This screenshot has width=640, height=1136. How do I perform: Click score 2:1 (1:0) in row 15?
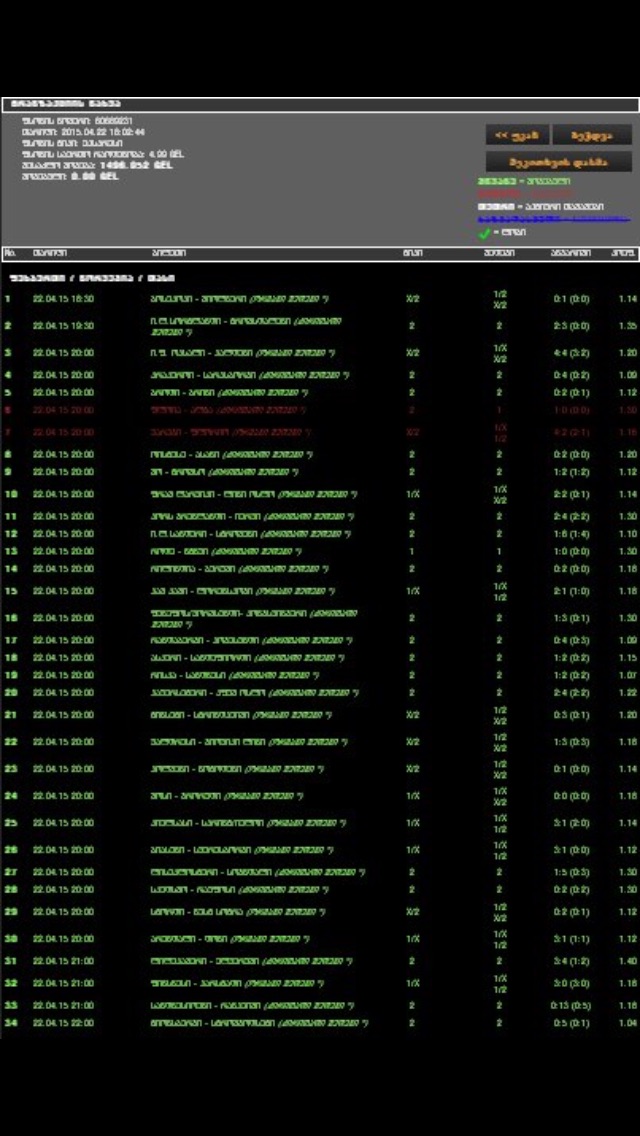[571, 592]
